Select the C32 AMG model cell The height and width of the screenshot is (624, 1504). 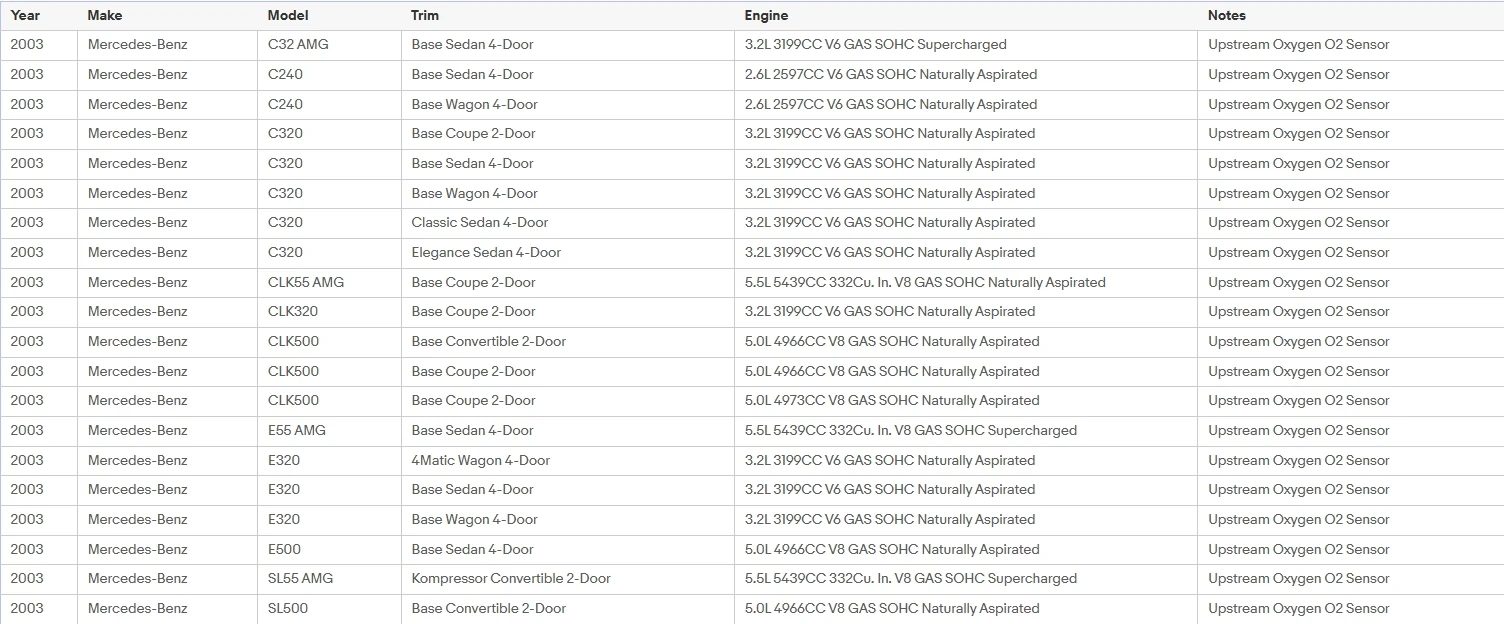(329, 45)
